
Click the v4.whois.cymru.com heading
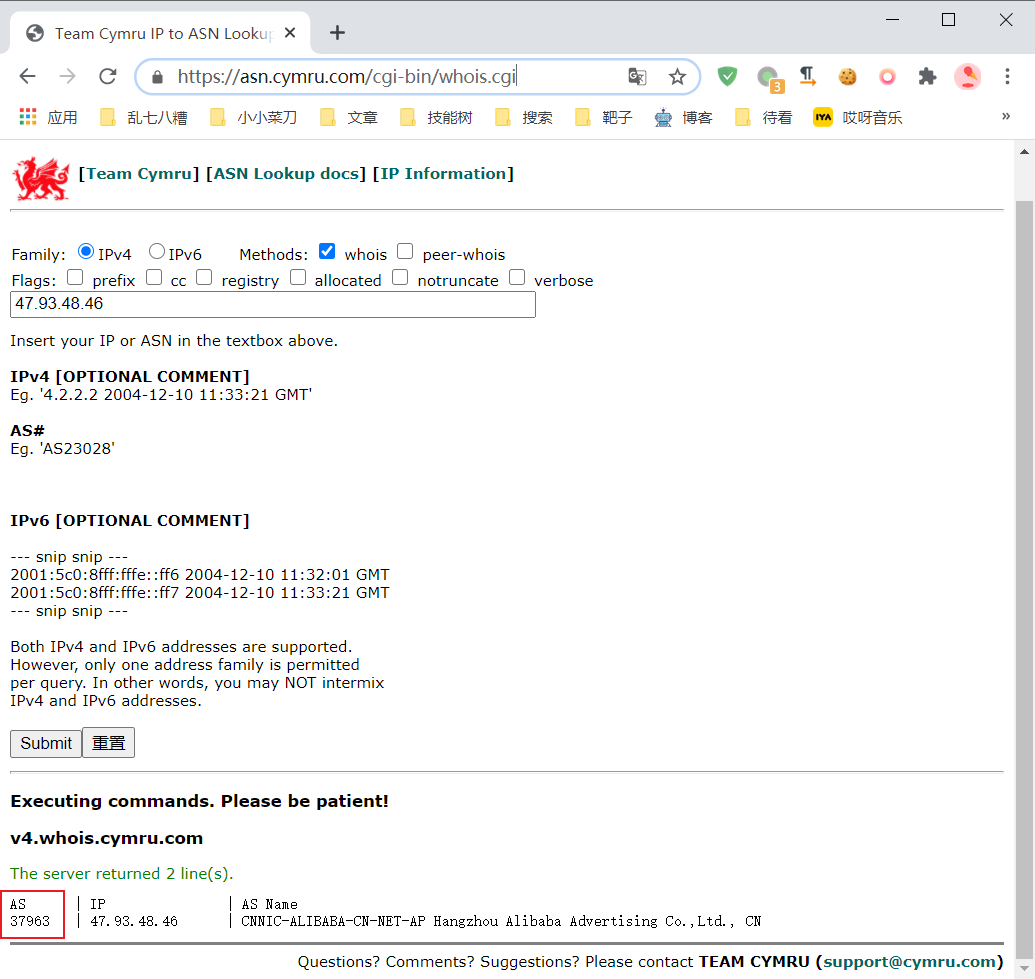tap(107, 838)
